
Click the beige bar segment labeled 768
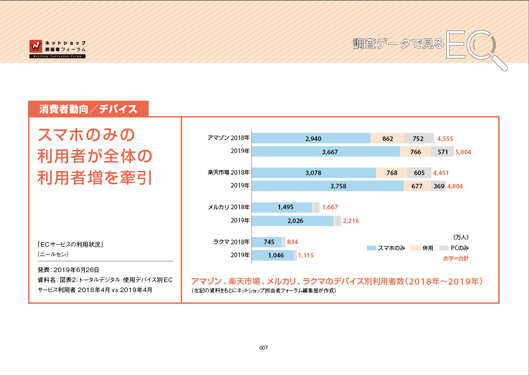tap(392, 173)
